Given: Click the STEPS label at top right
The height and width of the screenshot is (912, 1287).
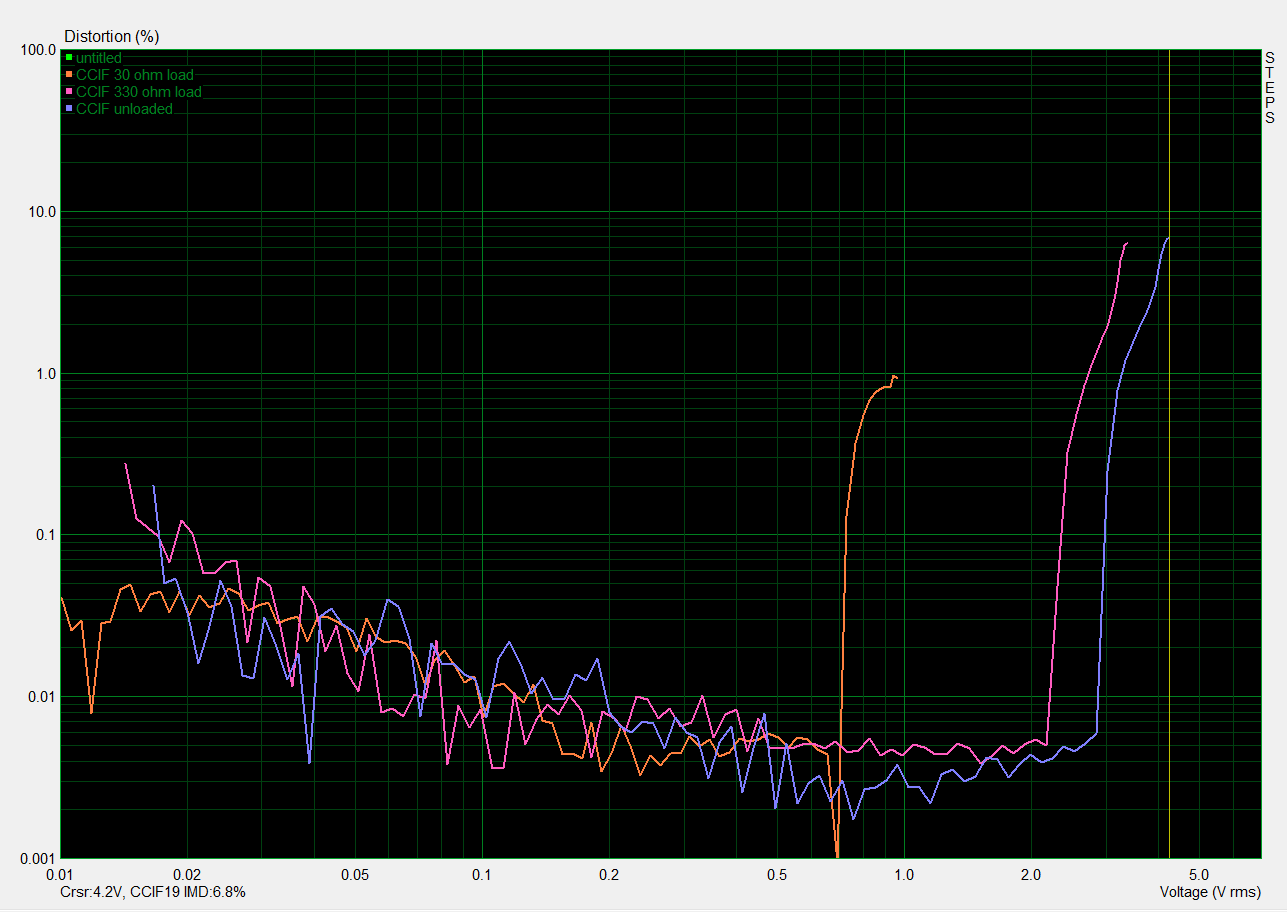Looking at the screenshot, I should [1270, 87].
